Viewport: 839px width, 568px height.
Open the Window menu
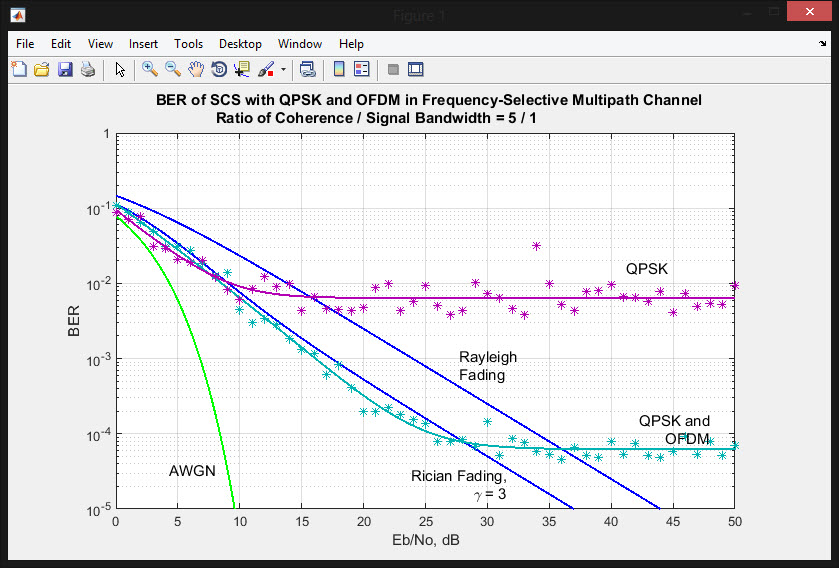pos(300,44)
